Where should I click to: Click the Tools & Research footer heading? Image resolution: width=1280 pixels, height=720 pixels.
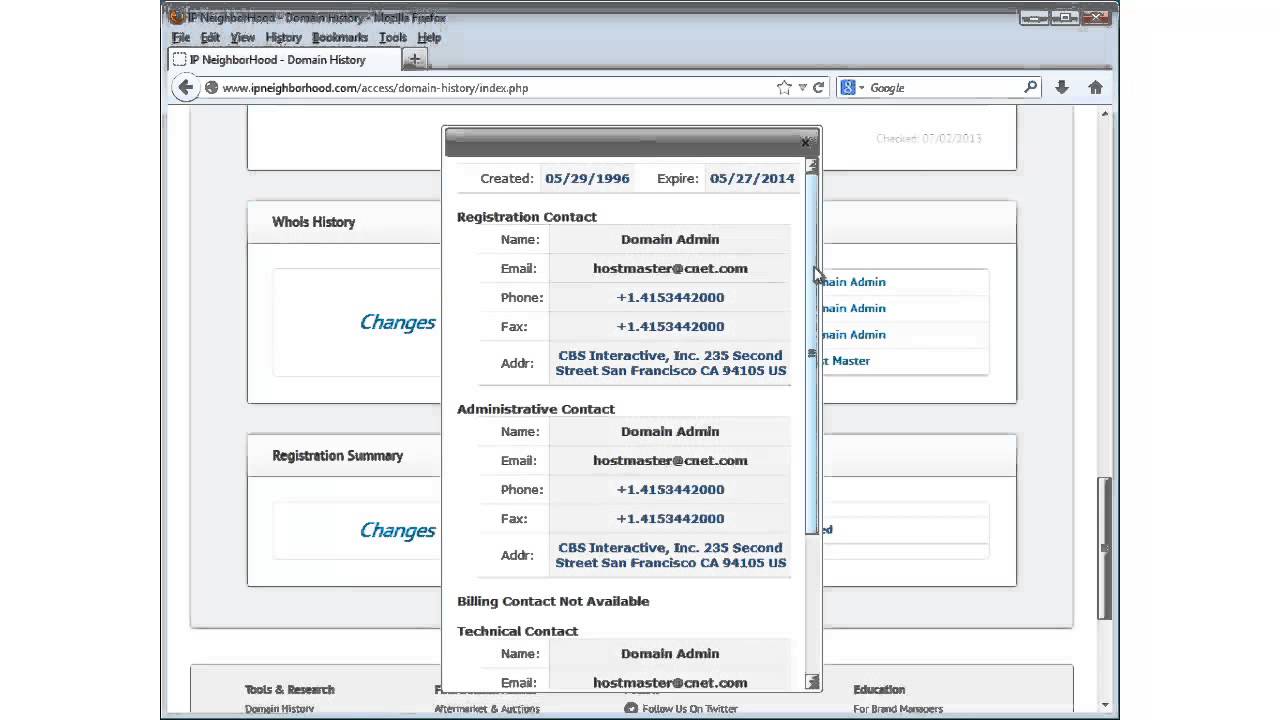(x=290, y=690)
